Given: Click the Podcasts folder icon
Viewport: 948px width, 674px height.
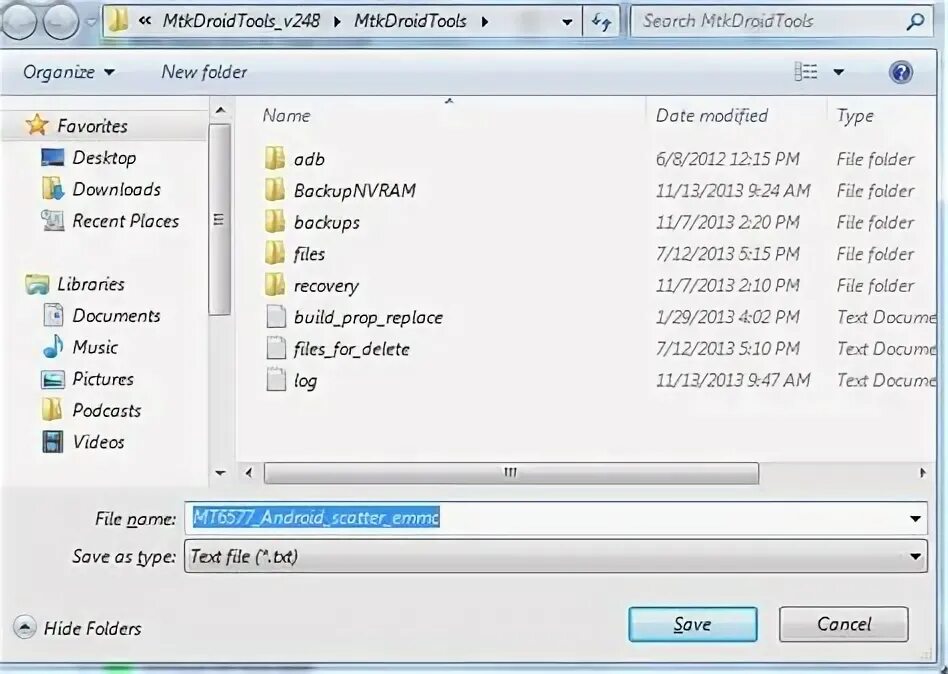Looking at the screenshot, I should (x=53, y=410).
